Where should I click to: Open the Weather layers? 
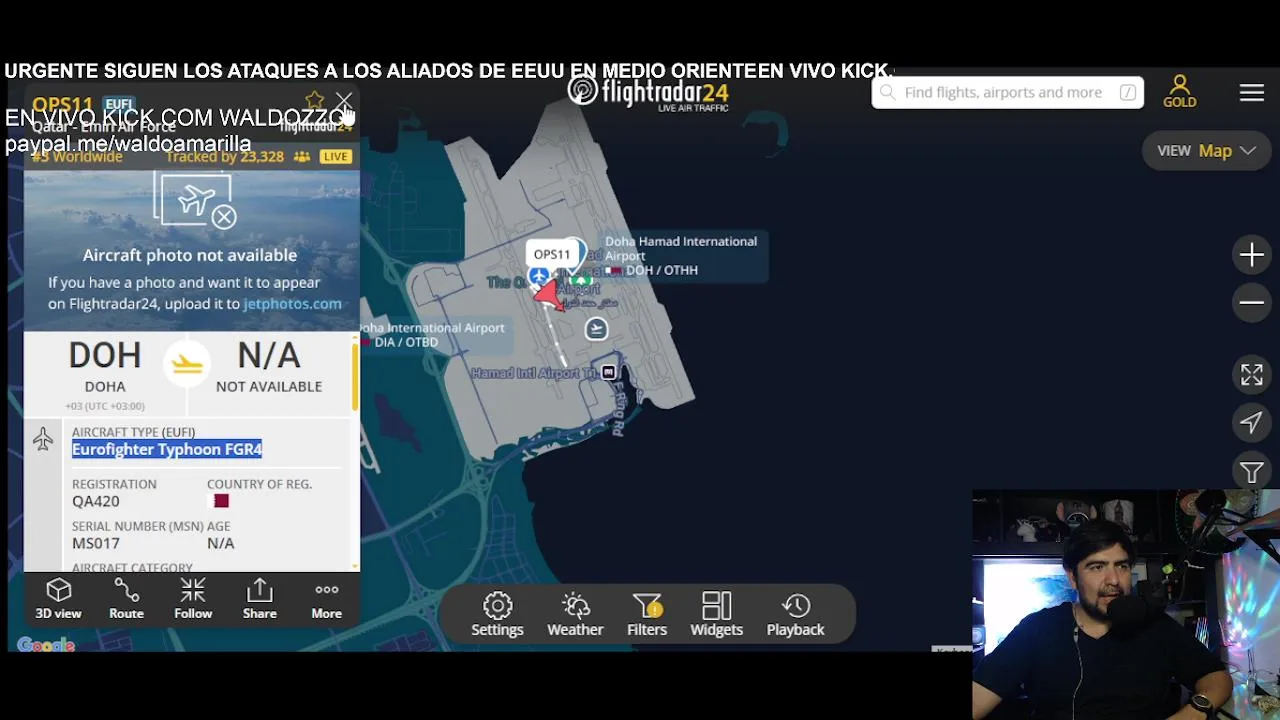[575, 614]
